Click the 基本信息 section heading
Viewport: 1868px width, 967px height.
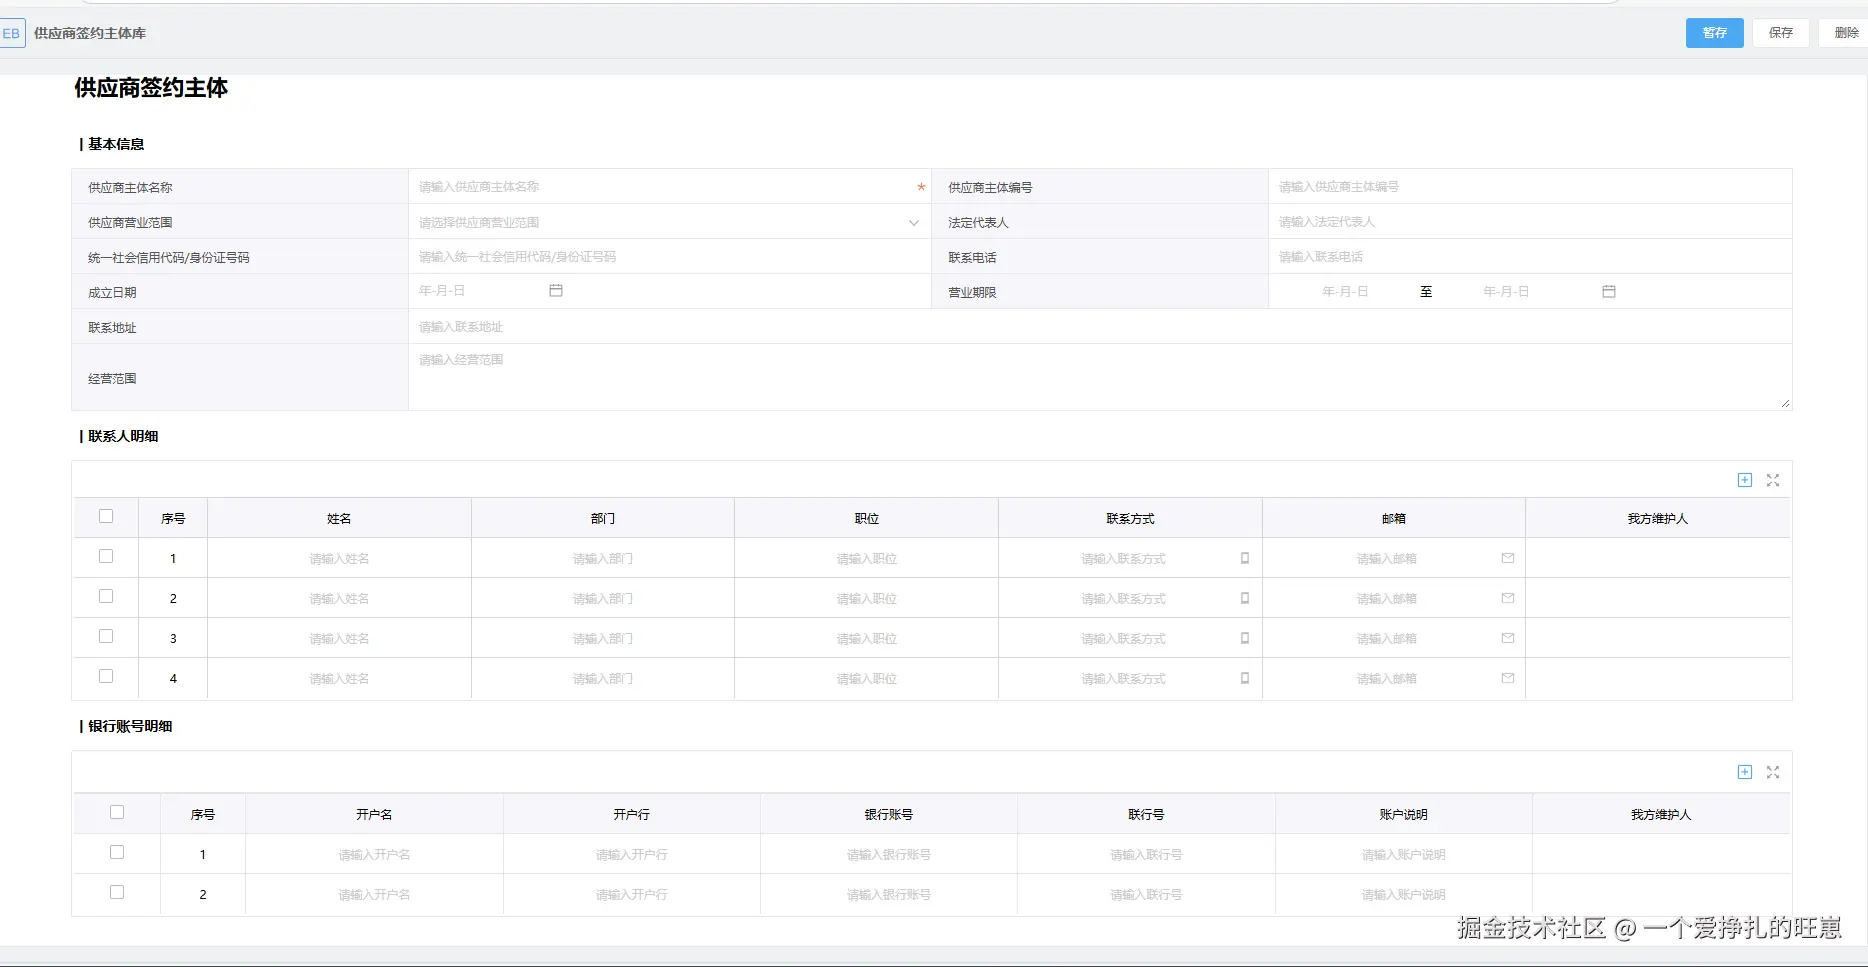[x=116, y=144]
